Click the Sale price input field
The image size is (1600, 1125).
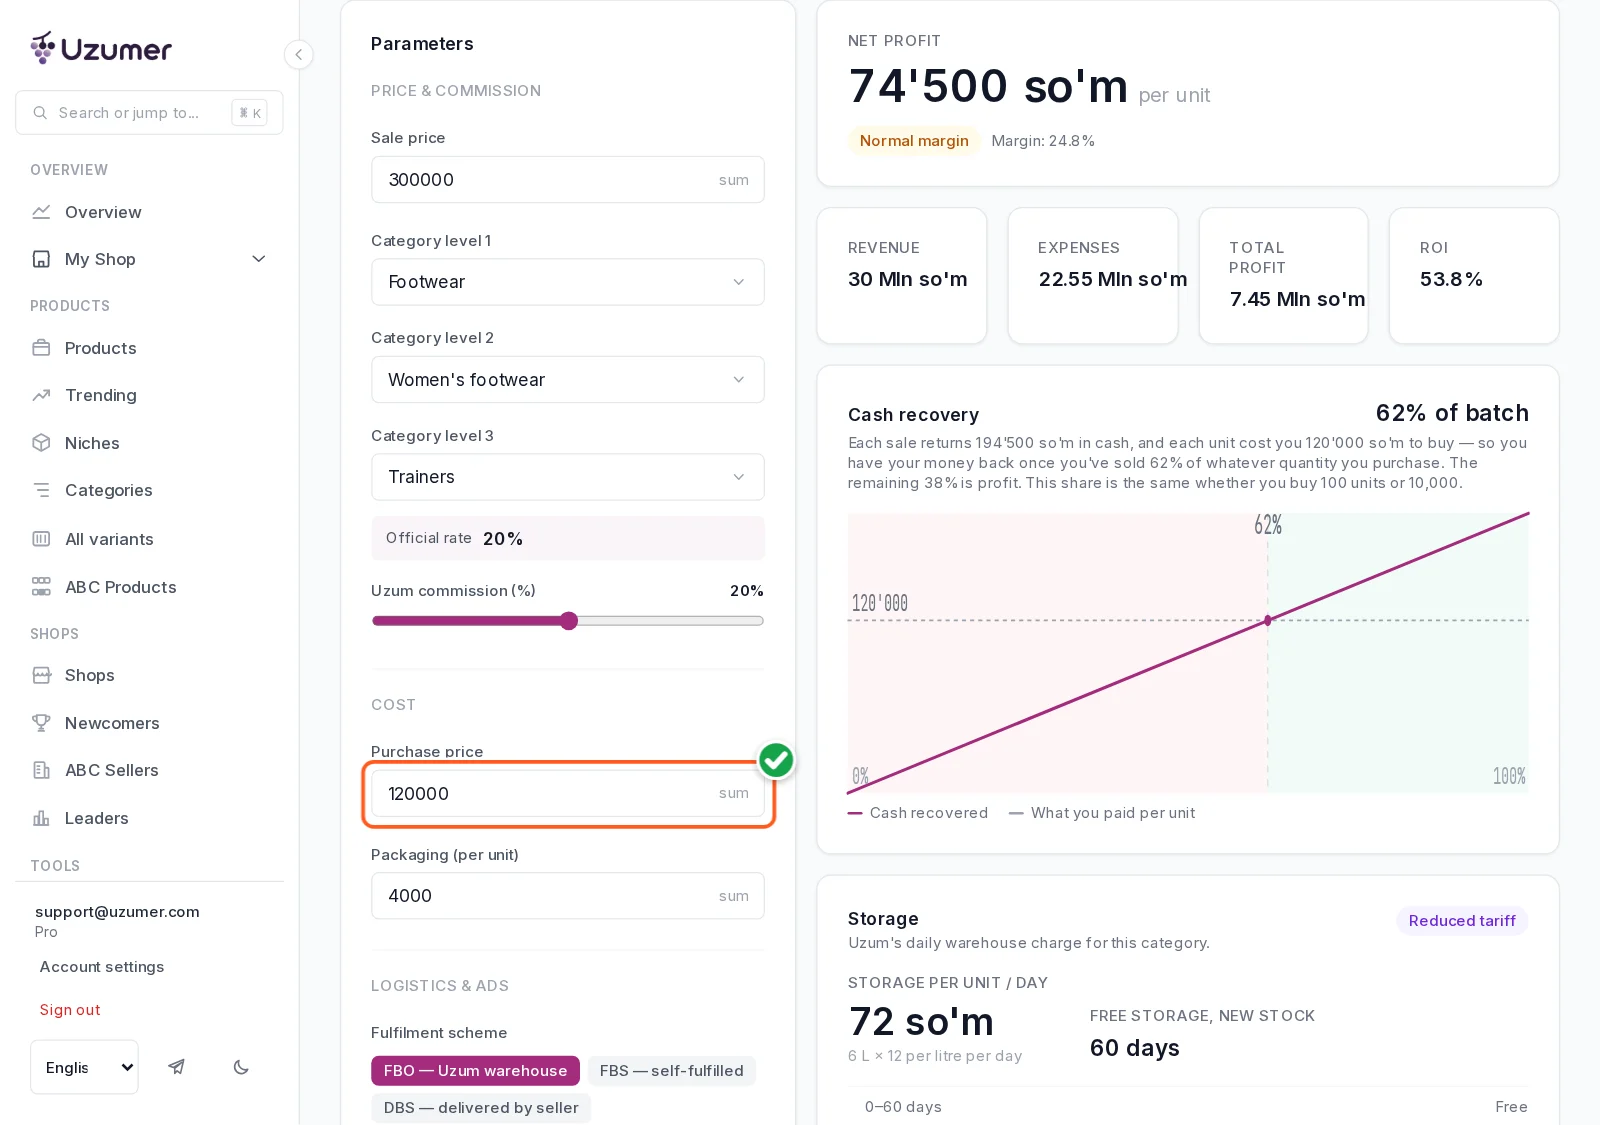coord(568,180)
